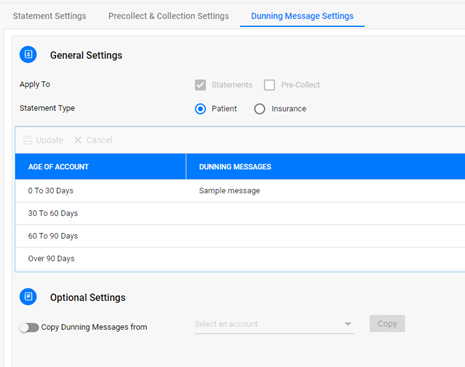Click the Copy button
465x367 pixels.
click(x=387, y=324)
